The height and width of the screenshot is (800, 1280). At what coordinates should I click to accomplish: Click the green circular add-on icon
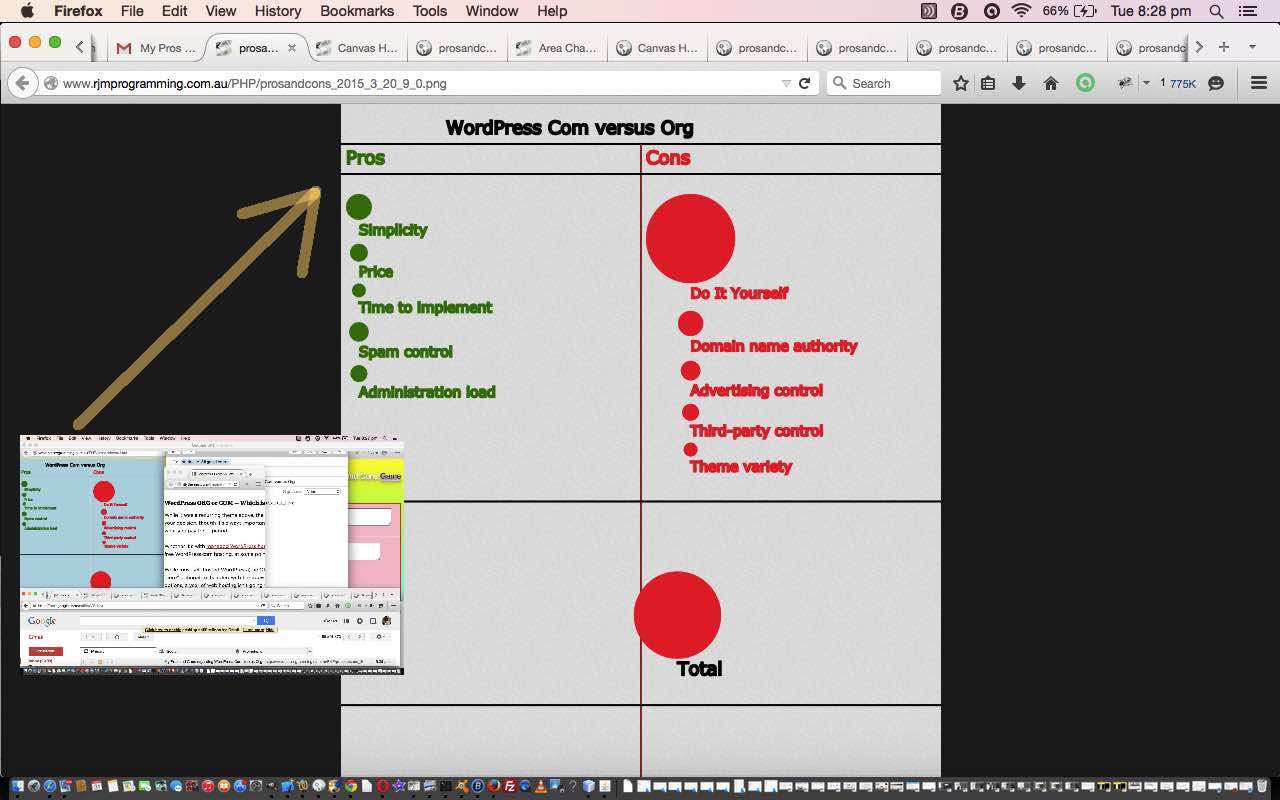pyautogui.click(x=1085, y=83)
